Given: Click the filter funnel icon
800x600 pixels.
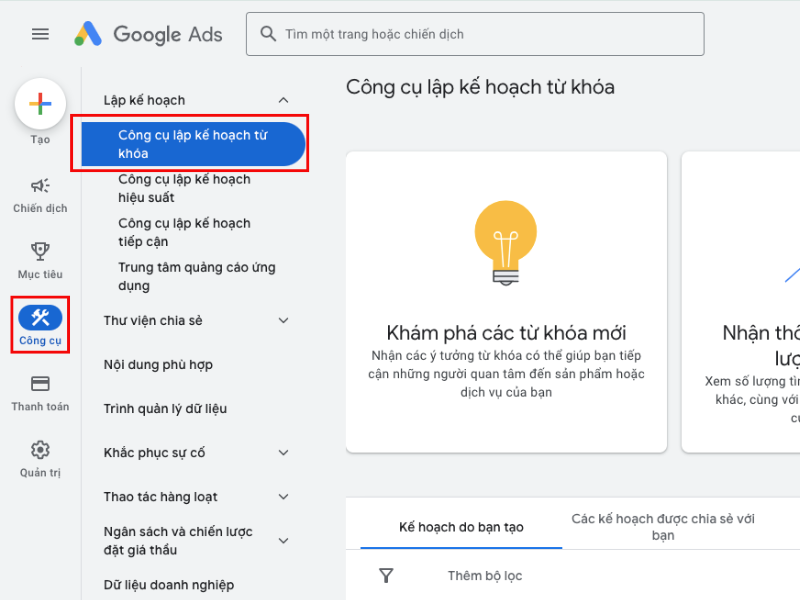Looking at the screenshot, I should click(x=386, y=576).
